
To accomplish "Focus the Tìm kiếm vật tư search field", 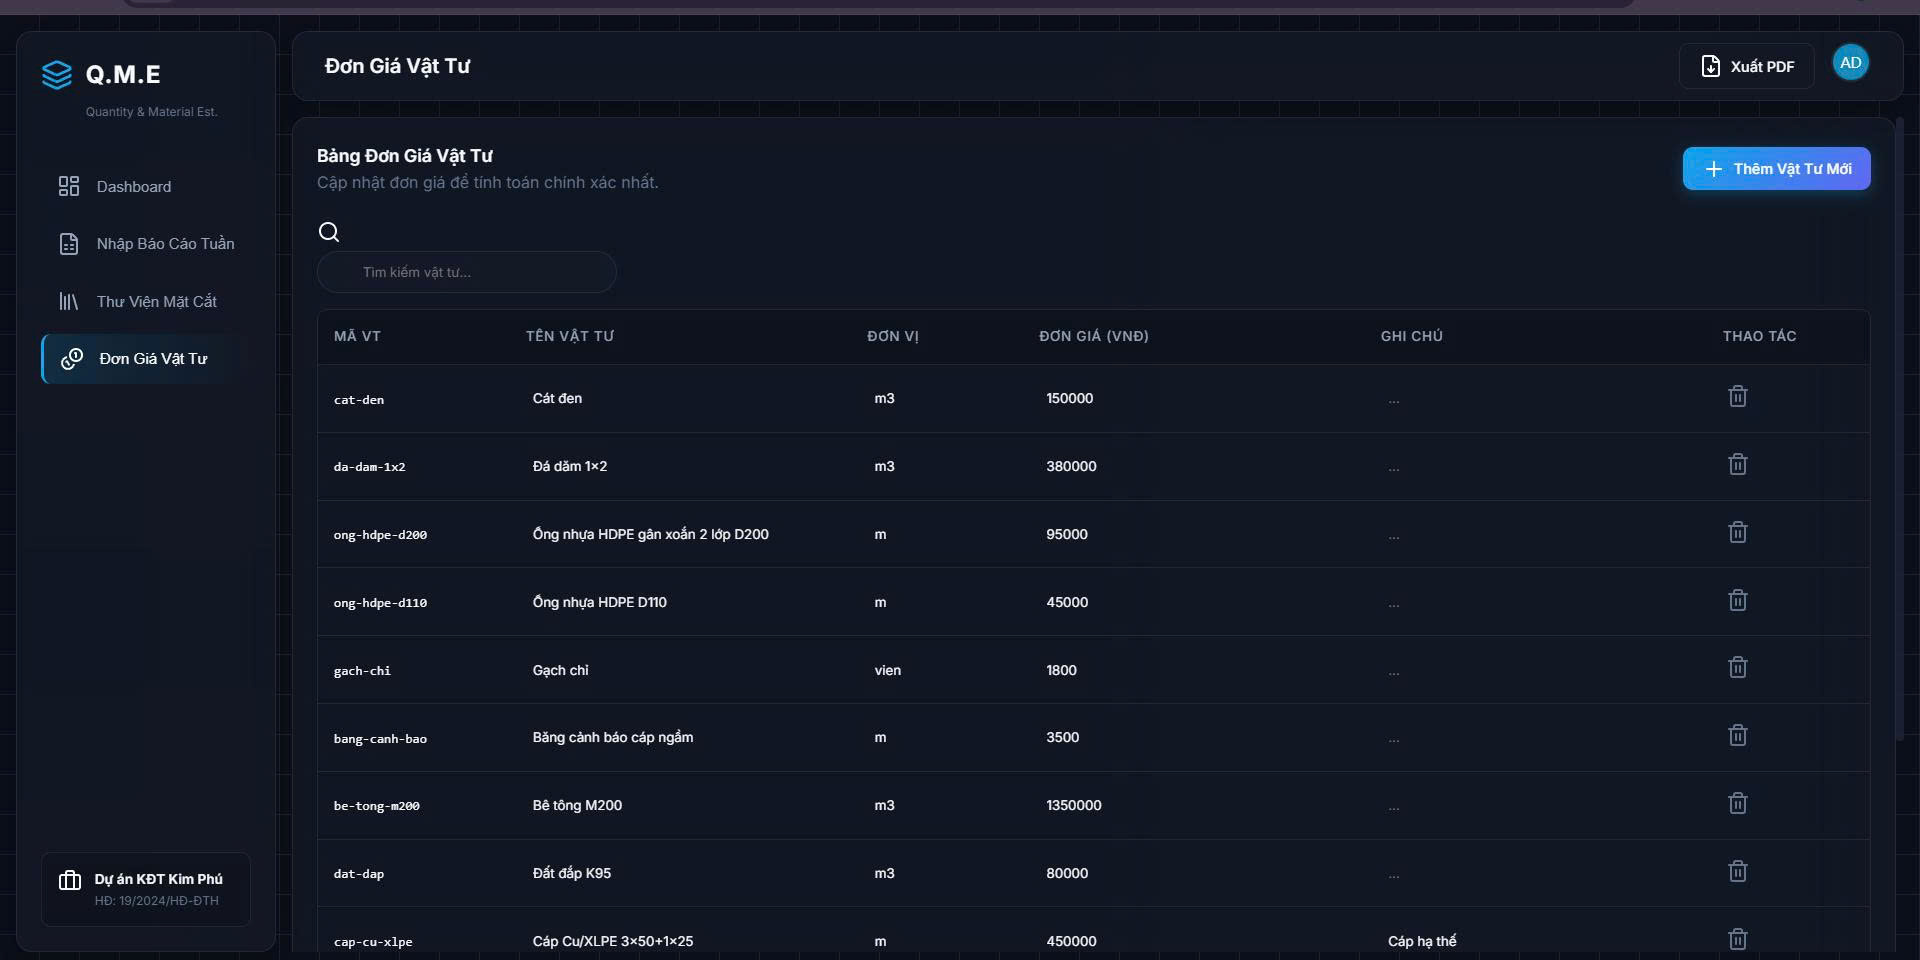I will 467,272.
